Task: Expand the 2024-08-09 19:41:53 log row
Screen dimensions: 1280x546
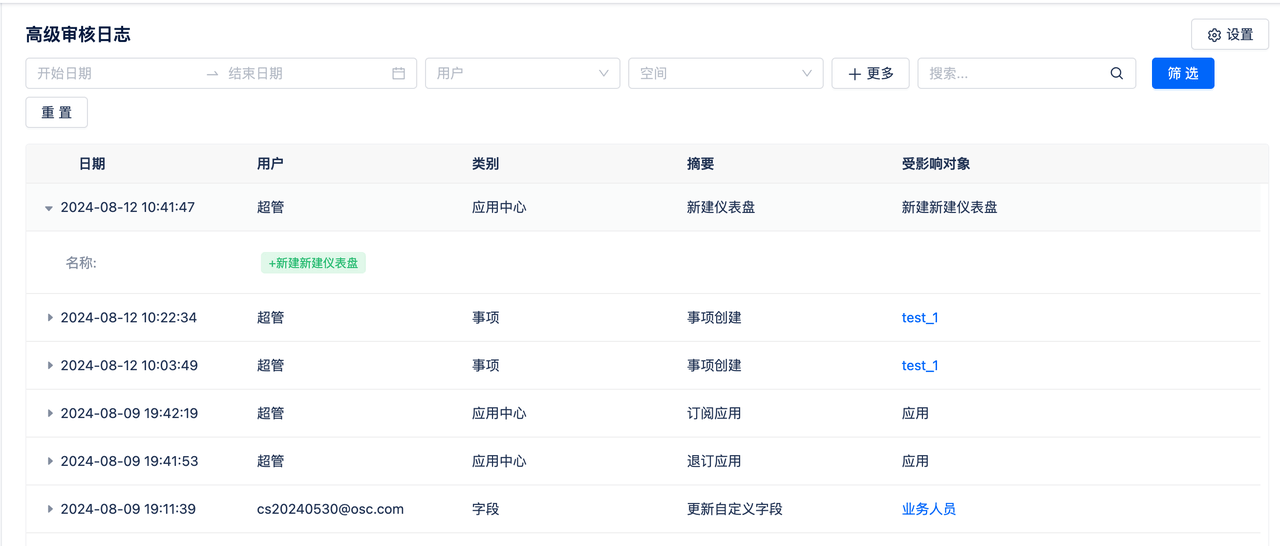Action: [x=50, y=462]
